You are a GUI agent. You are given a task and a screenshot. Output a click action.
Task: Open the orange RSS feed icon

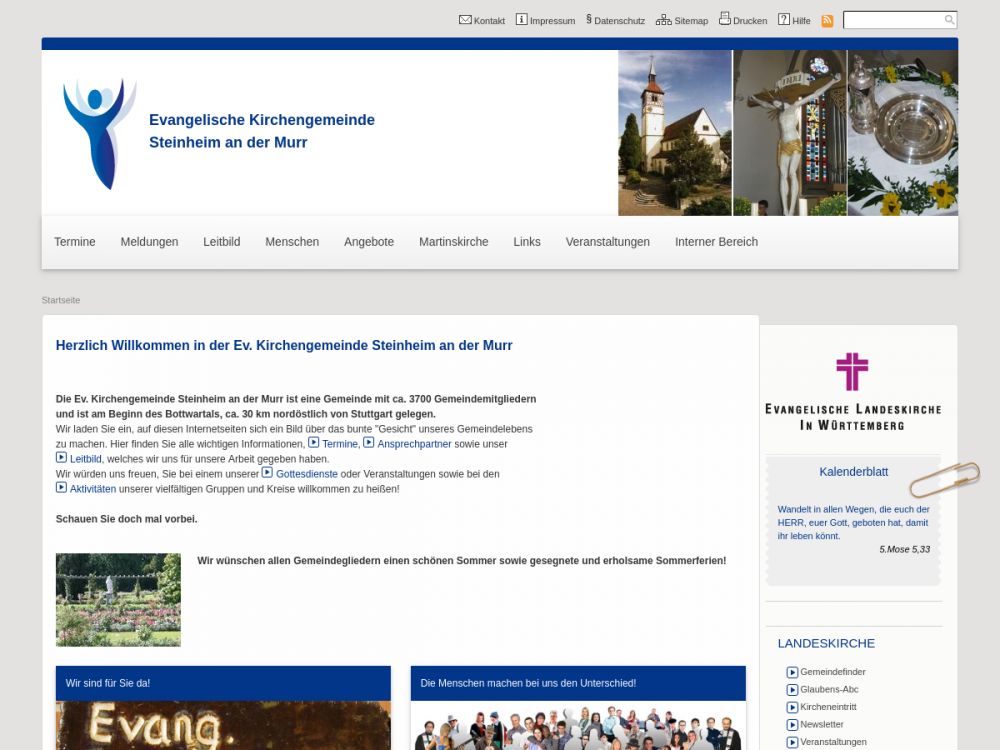(827, 21)
